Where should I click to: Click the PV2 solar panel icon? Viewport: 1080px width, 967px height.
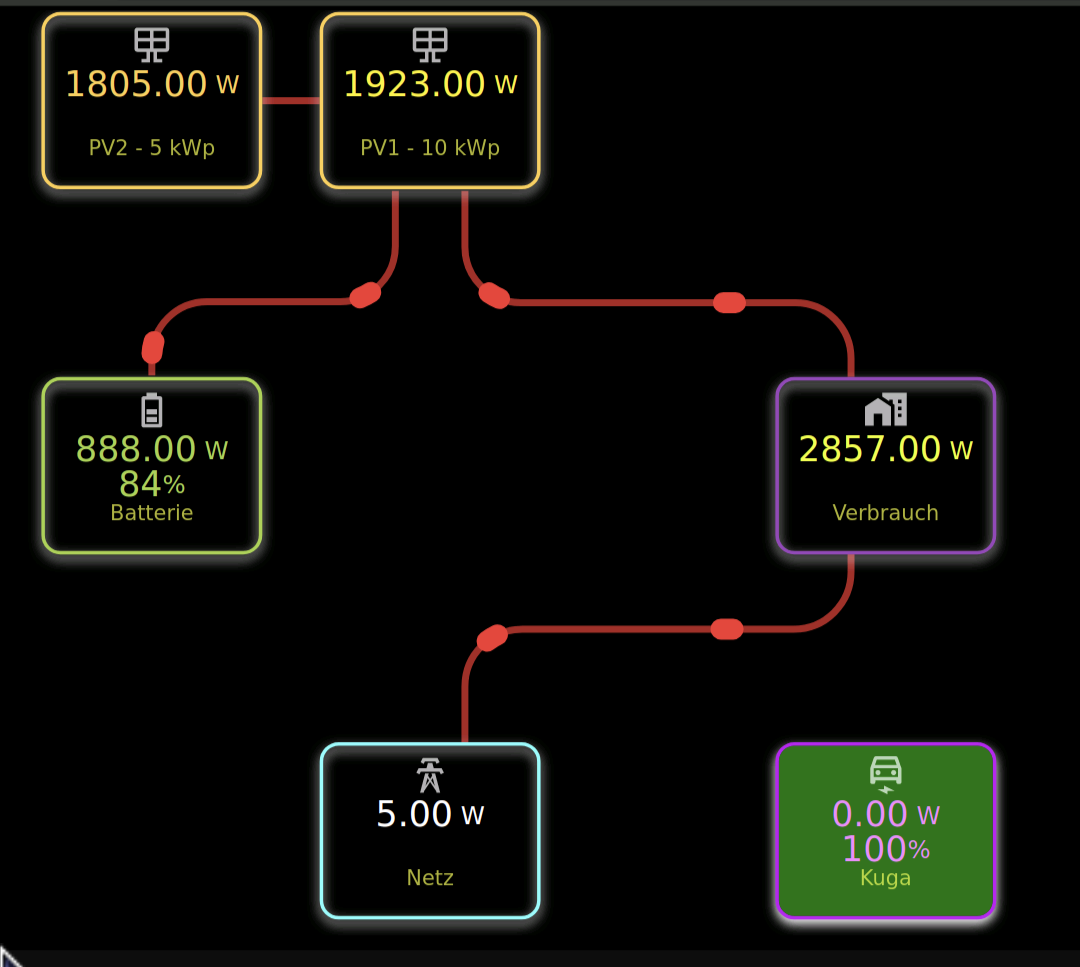click(x=152, y=43)
